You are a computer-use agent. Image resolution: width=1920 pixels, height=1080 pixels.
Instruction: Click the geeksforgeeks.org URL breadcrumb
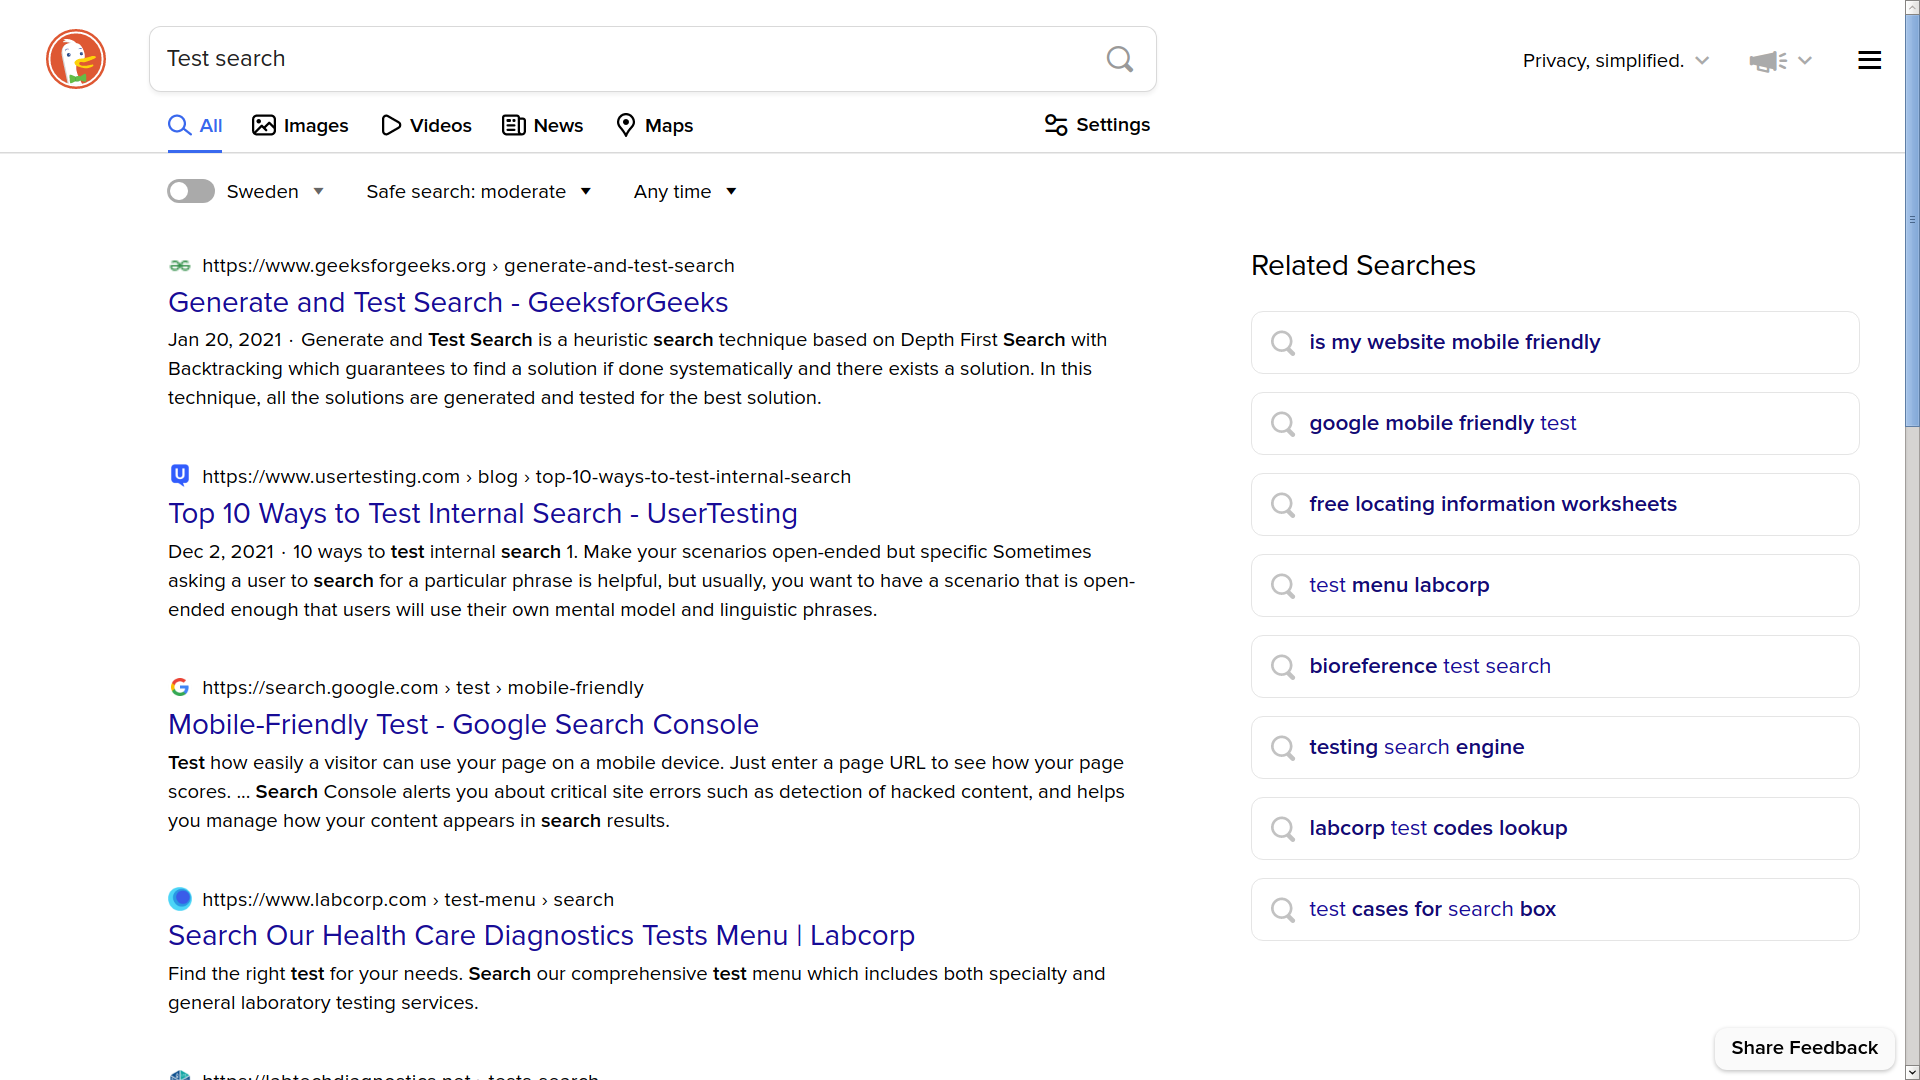coord(468,266)
